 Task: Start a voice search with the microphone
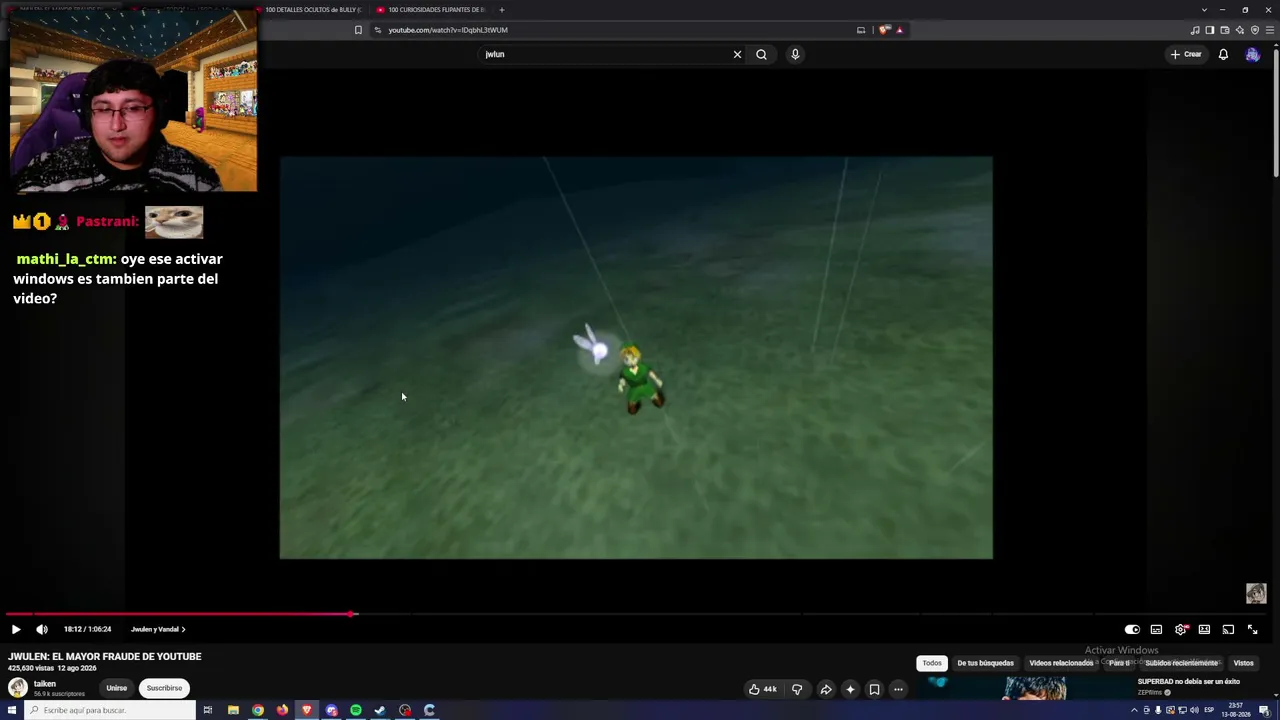tap(795, 54)
